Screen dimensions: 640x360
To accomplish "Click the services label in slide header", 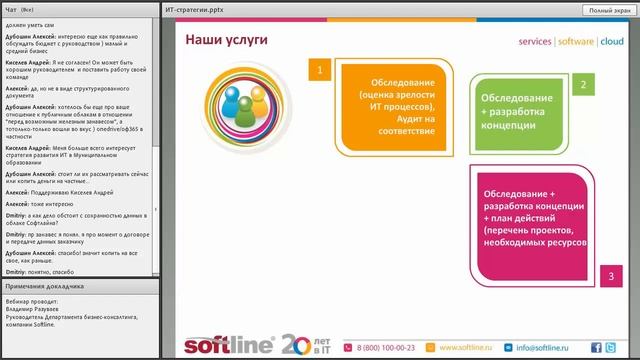I will click(535, 41).
